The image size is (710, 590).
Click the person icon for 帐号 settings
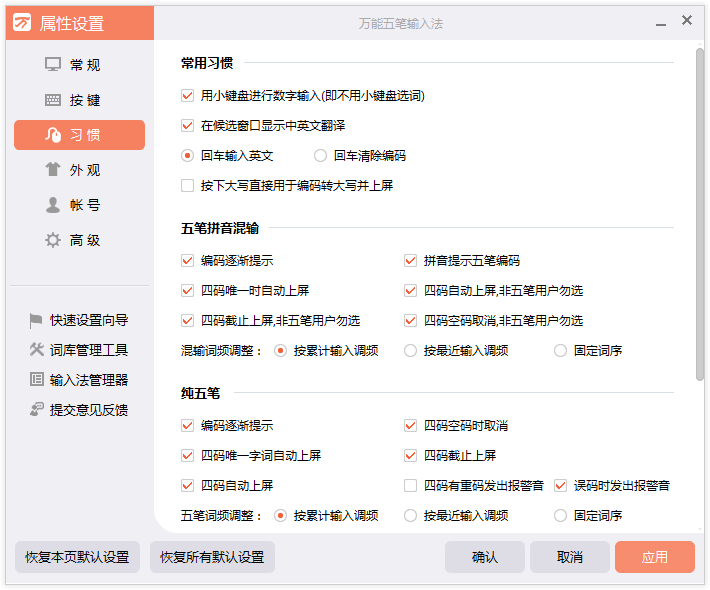pos(53,205)
